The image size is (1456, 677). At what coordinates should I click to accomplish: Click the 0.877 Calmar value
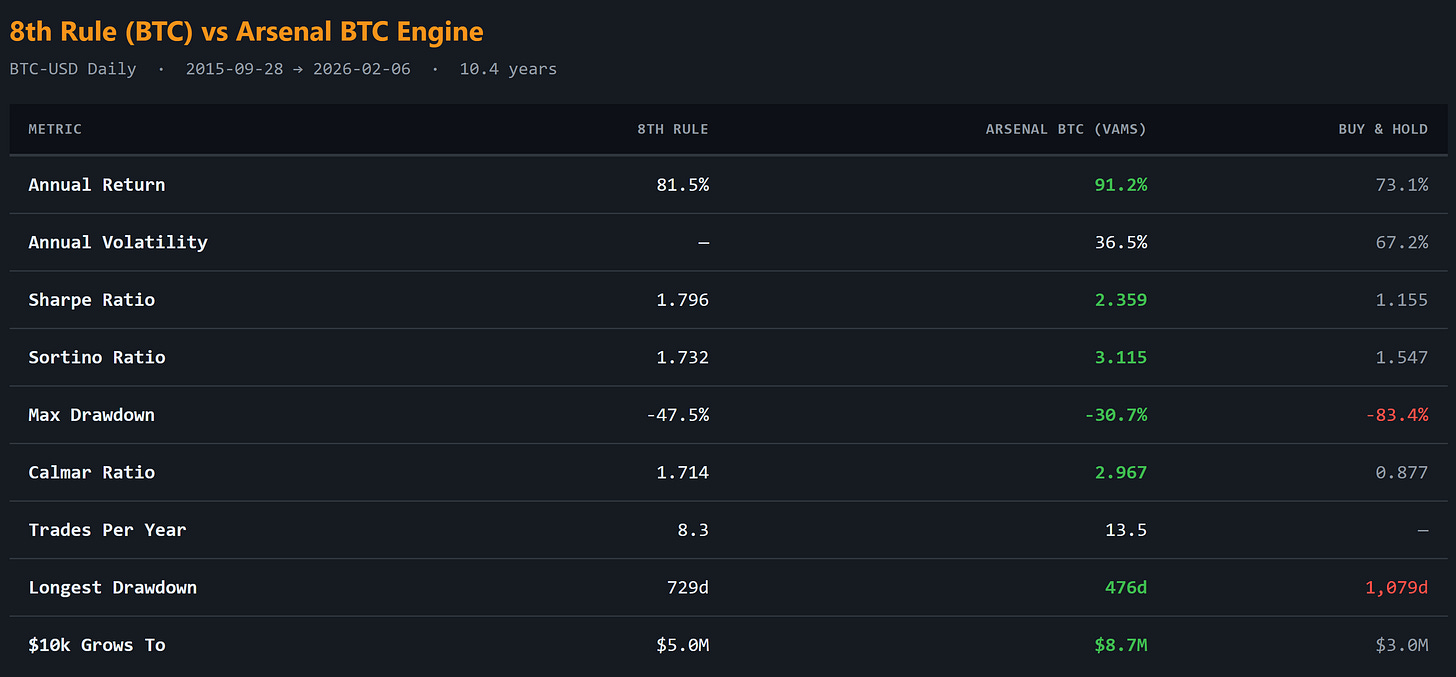click(x=1401, y=472)
